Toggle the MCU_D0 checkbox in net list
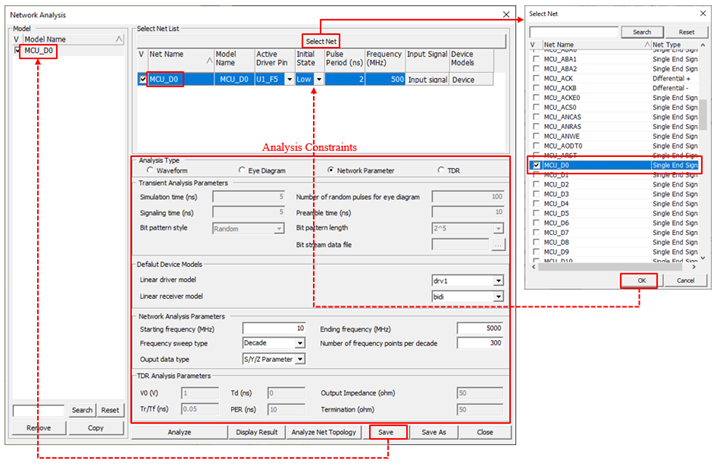The height and width of the screenshot is (470, 717). [142, 79]
